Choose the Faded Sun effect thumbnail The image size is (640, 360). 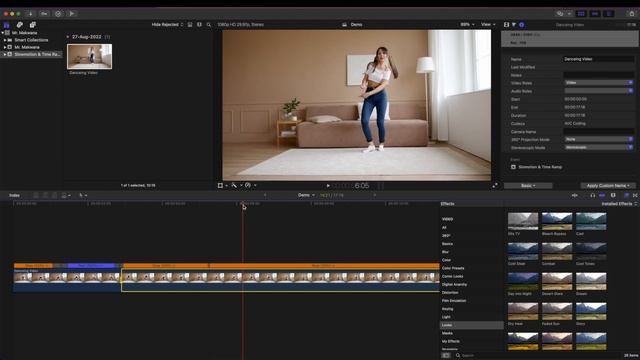[557, 311]
